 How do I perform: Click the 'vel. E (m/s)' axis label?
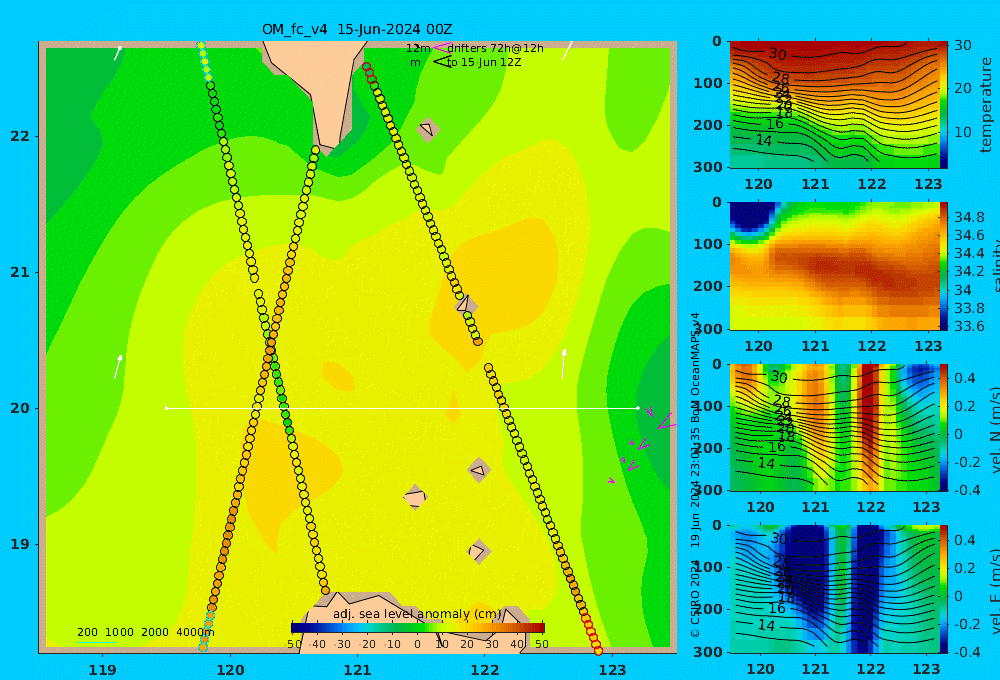(996, 591)
